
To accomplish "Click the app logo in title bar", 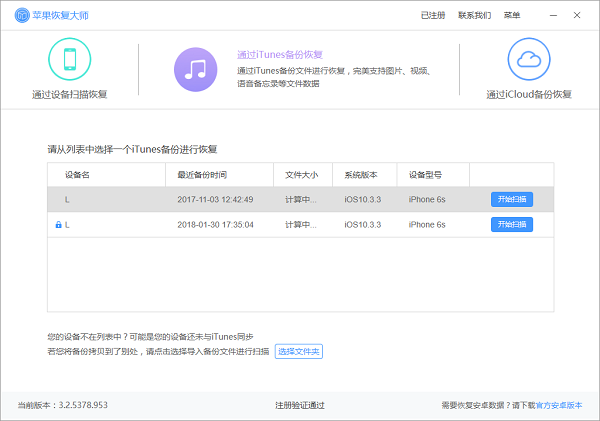I will (x=20, y=16).
